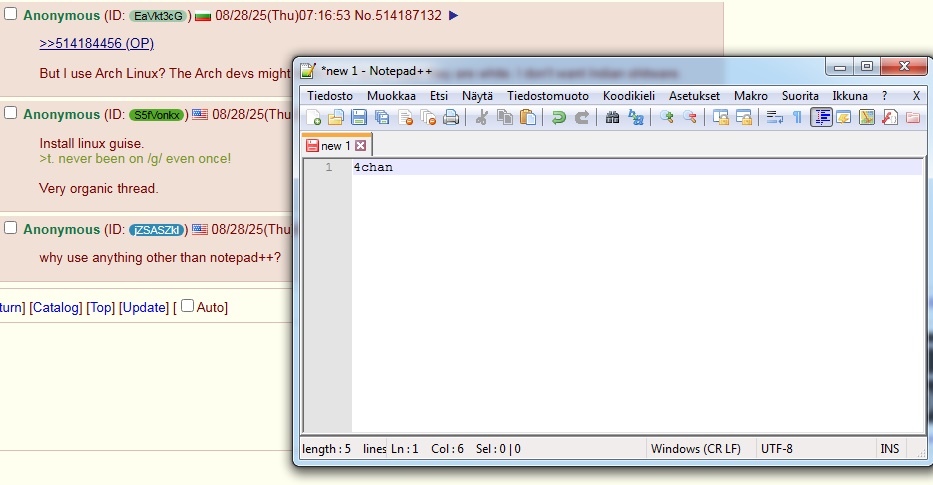Click line number 1 in the margin
The width and height of the screenshot is (933, 485).
(328, 167)
